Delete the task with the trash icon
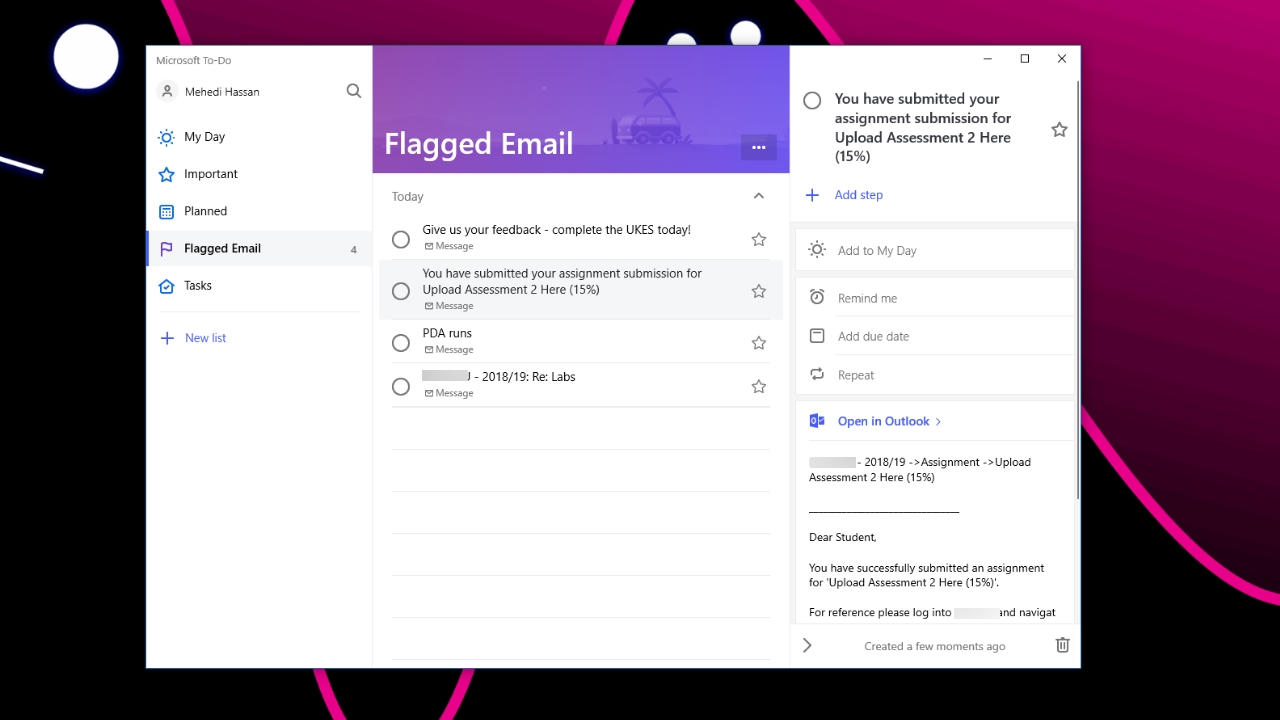 pos(1062,645)
